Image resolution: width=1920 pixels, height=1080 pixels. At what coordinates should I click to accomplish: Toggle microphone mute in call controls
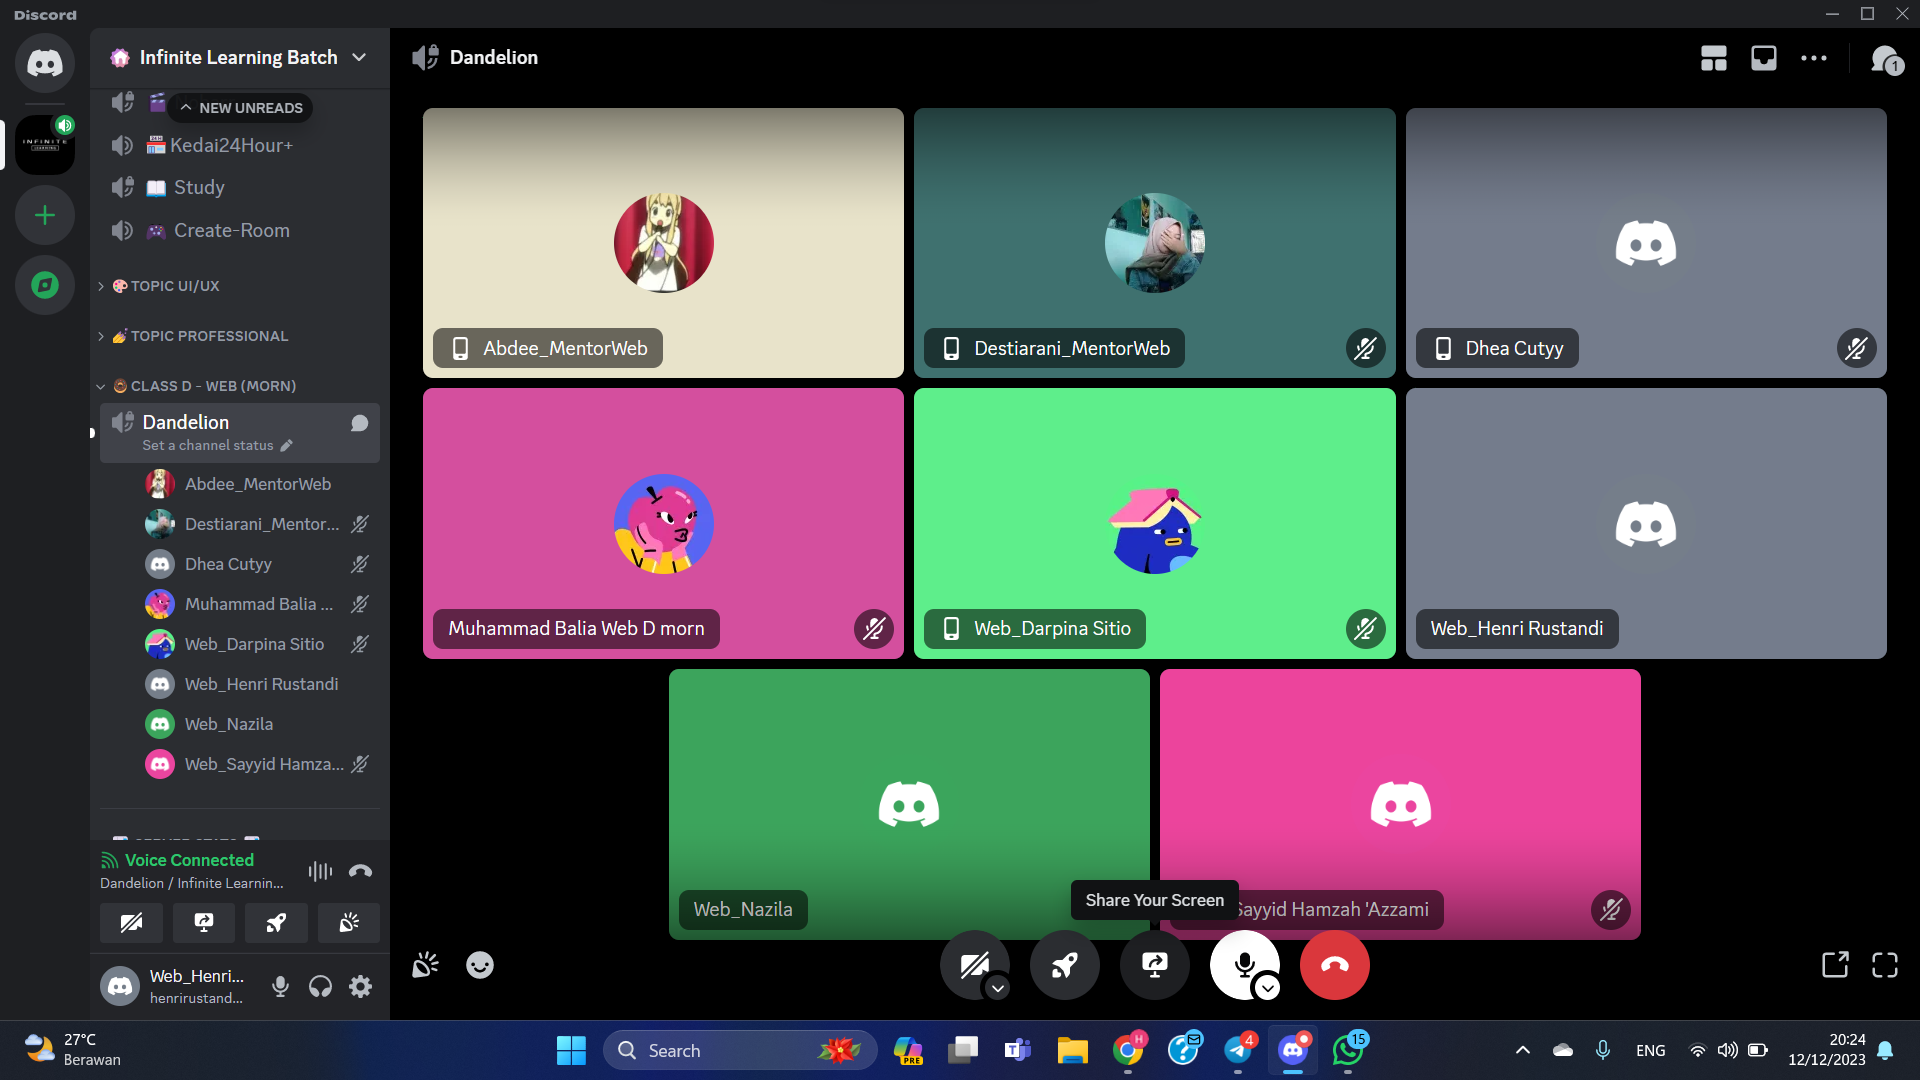1243,963
